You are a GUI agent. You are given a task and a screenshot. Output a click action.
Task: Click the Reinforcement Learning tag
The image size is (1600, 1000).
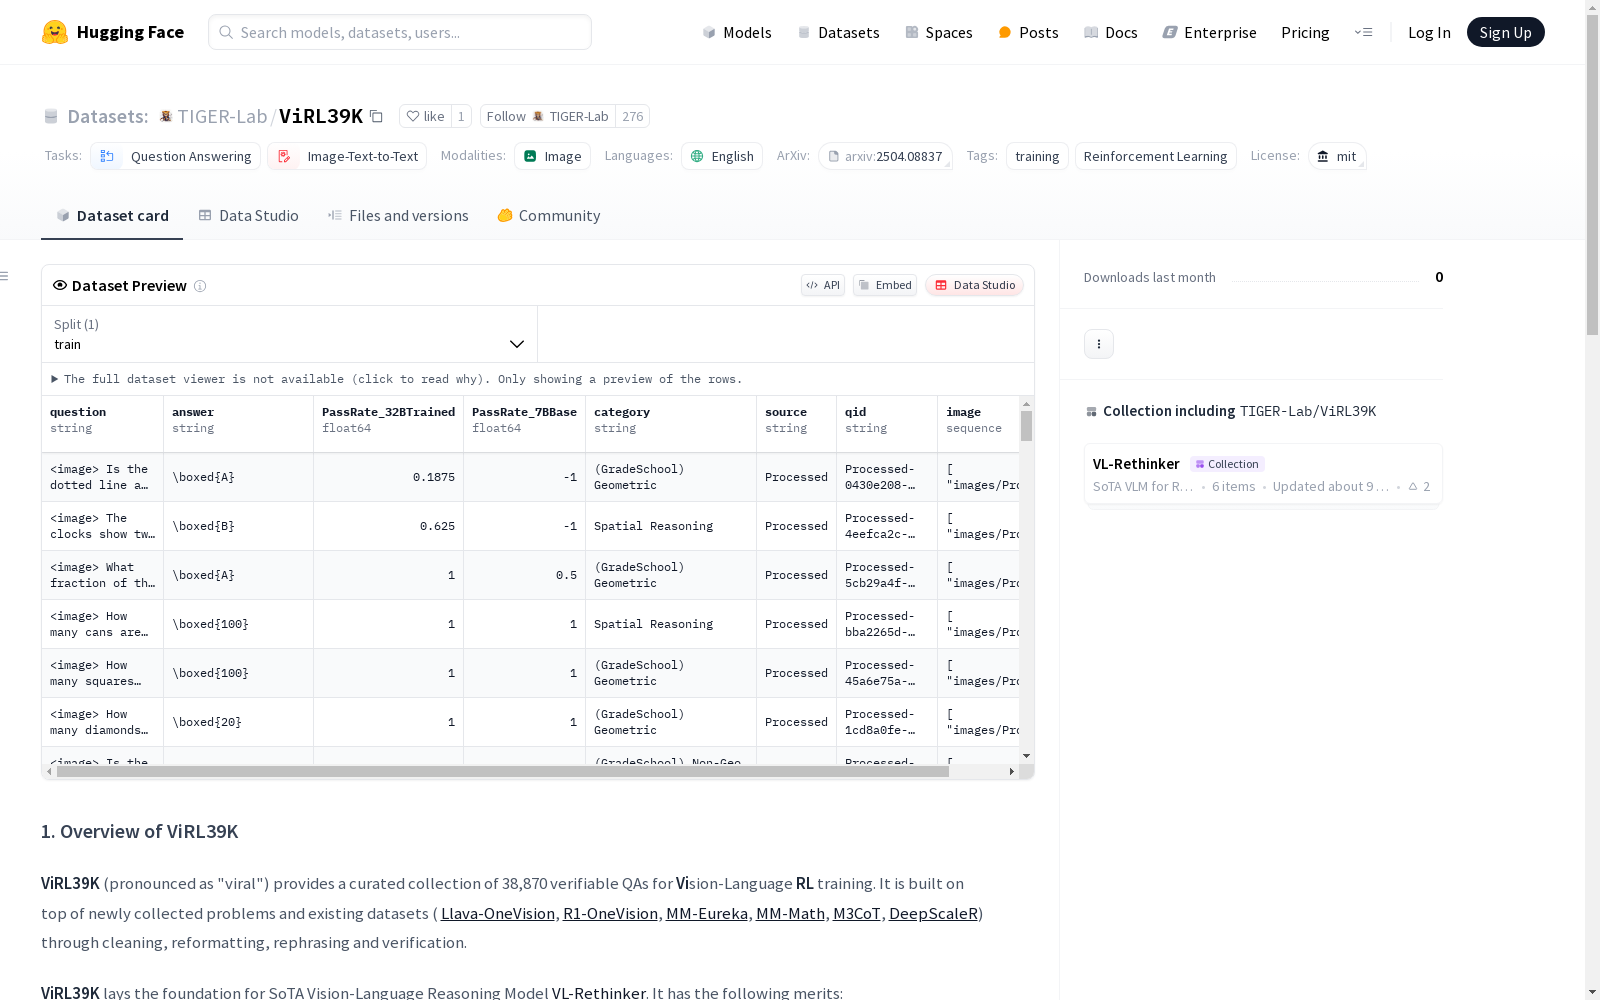[1155, 156]
